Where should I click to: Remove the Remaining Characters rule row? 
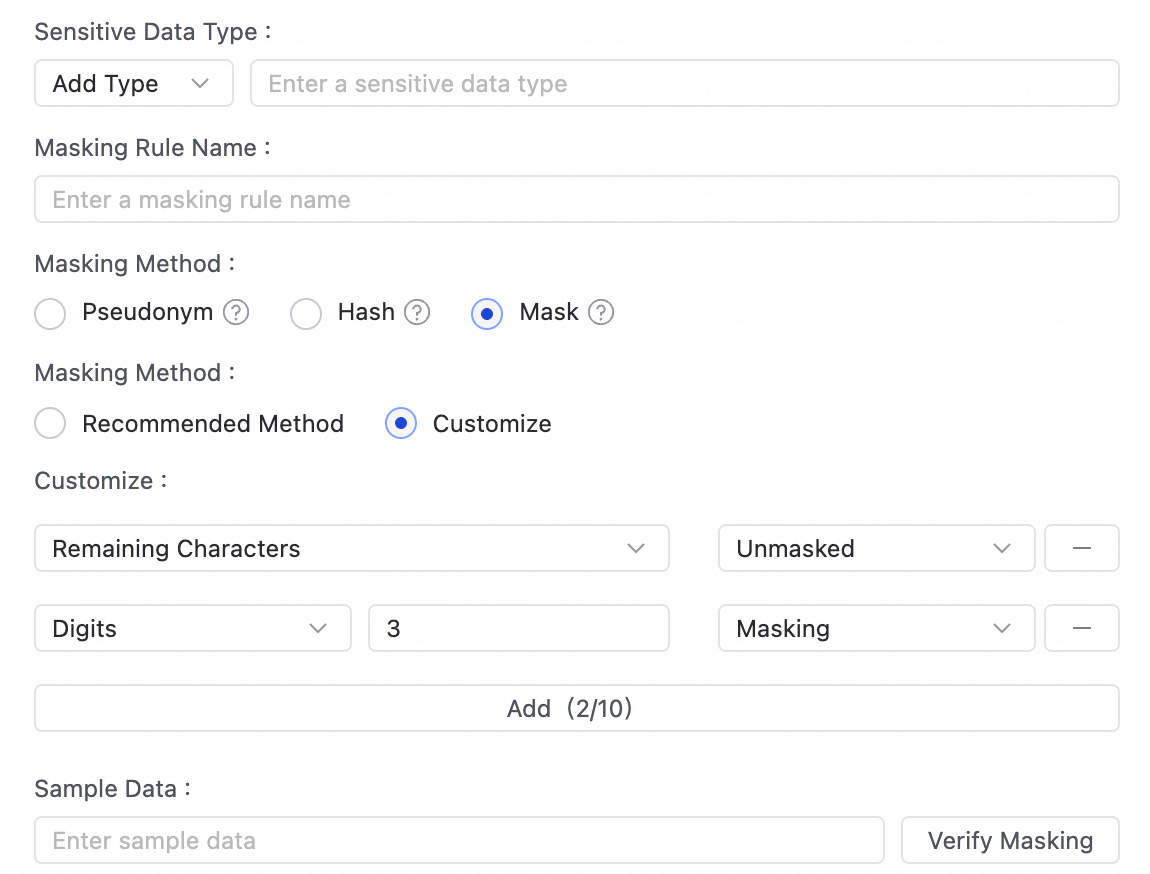pos(1081,548)
